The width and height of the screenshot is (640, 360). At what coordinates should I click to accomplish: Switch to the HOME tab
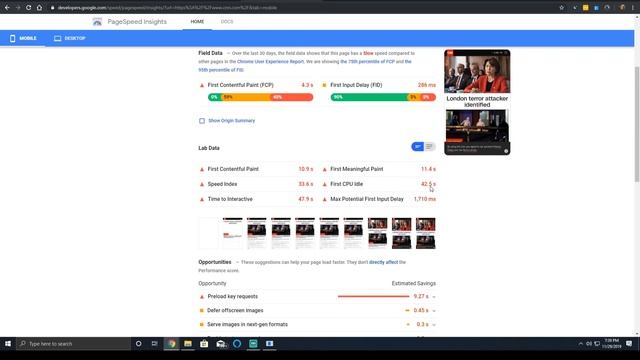(x=197, y=22)
